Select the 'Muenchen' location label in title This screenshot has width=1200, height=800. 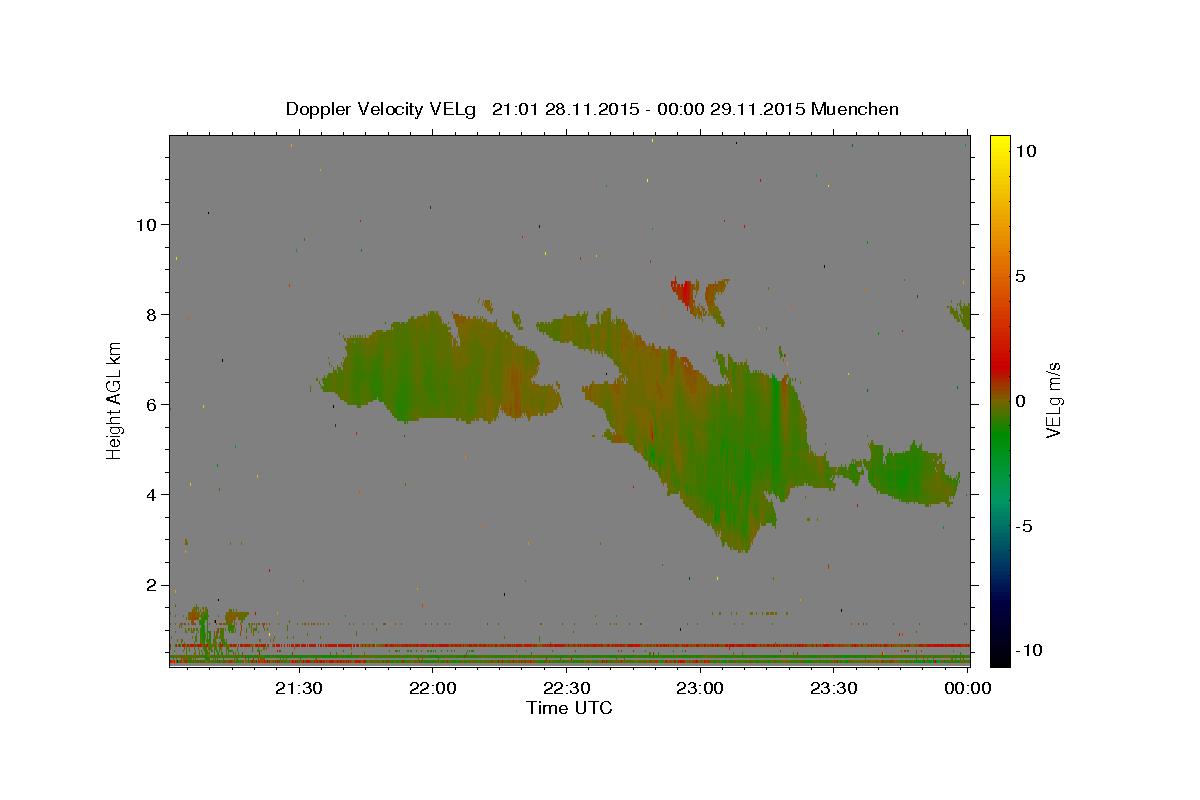coord(855,109)
